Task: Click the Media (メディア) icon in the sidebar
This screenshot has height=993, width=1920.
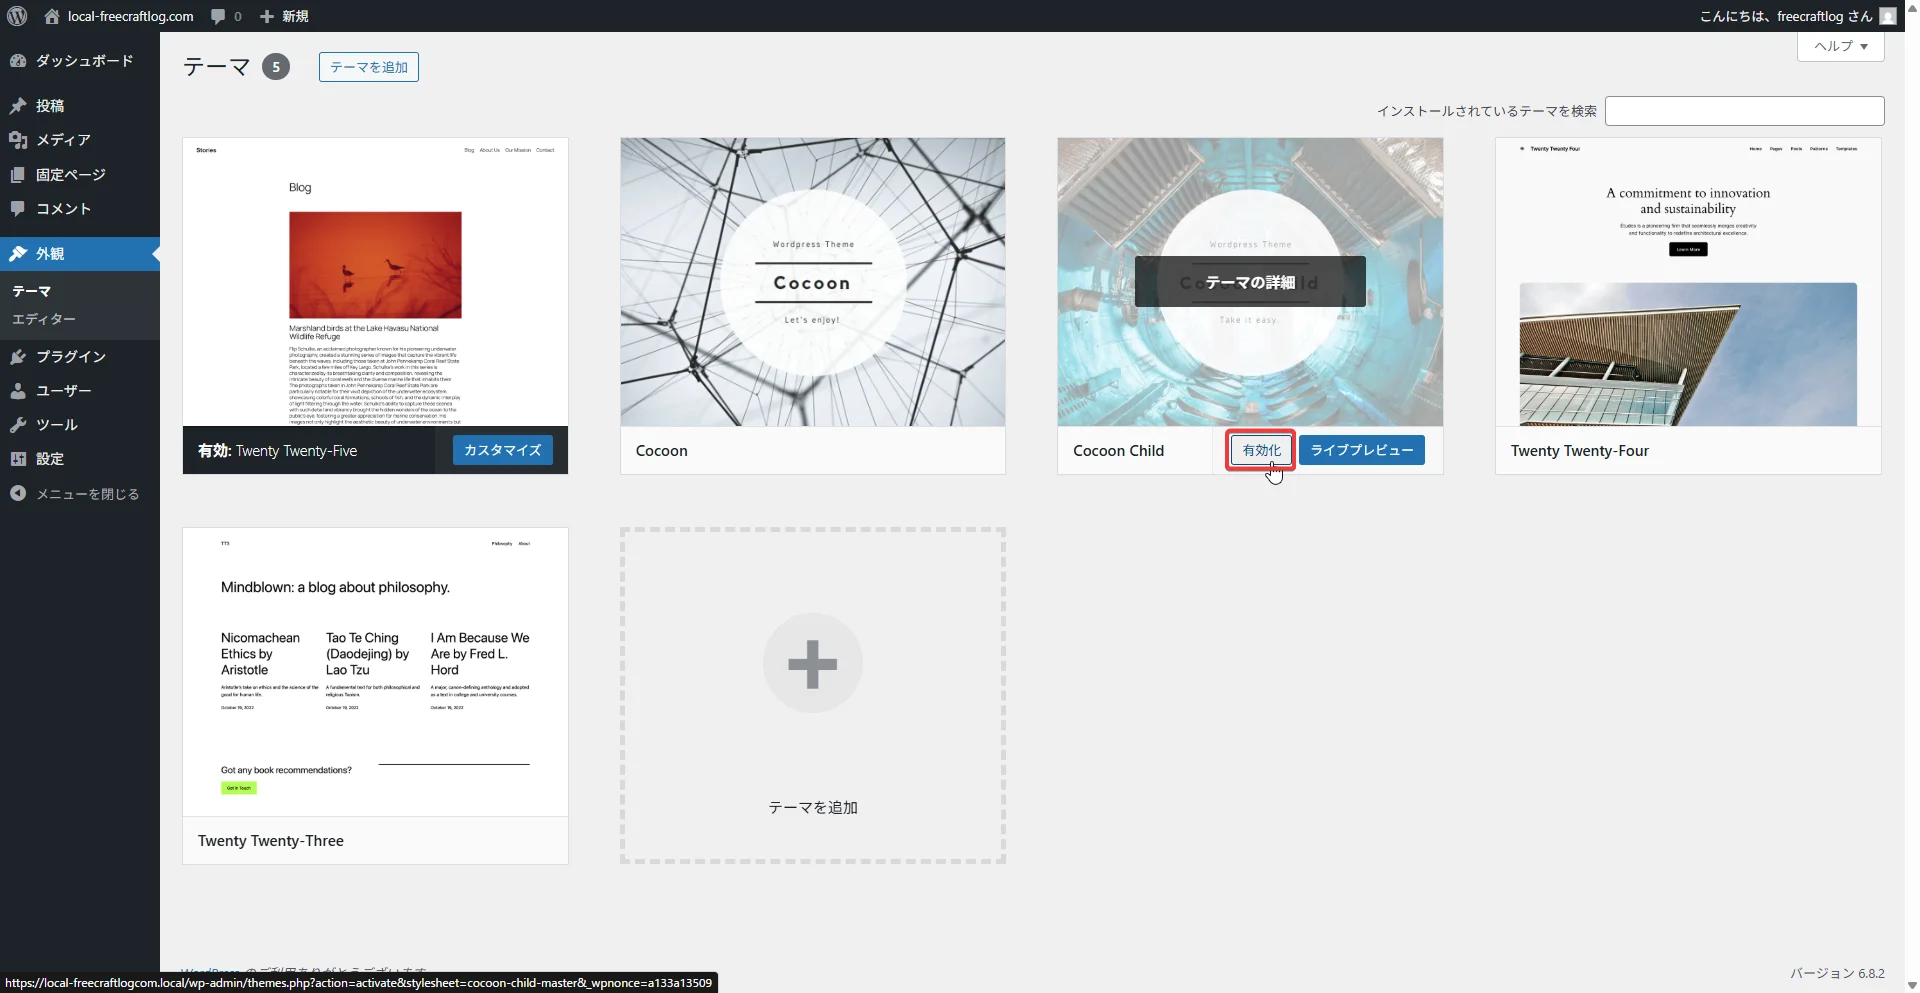Action: [18, 140]
